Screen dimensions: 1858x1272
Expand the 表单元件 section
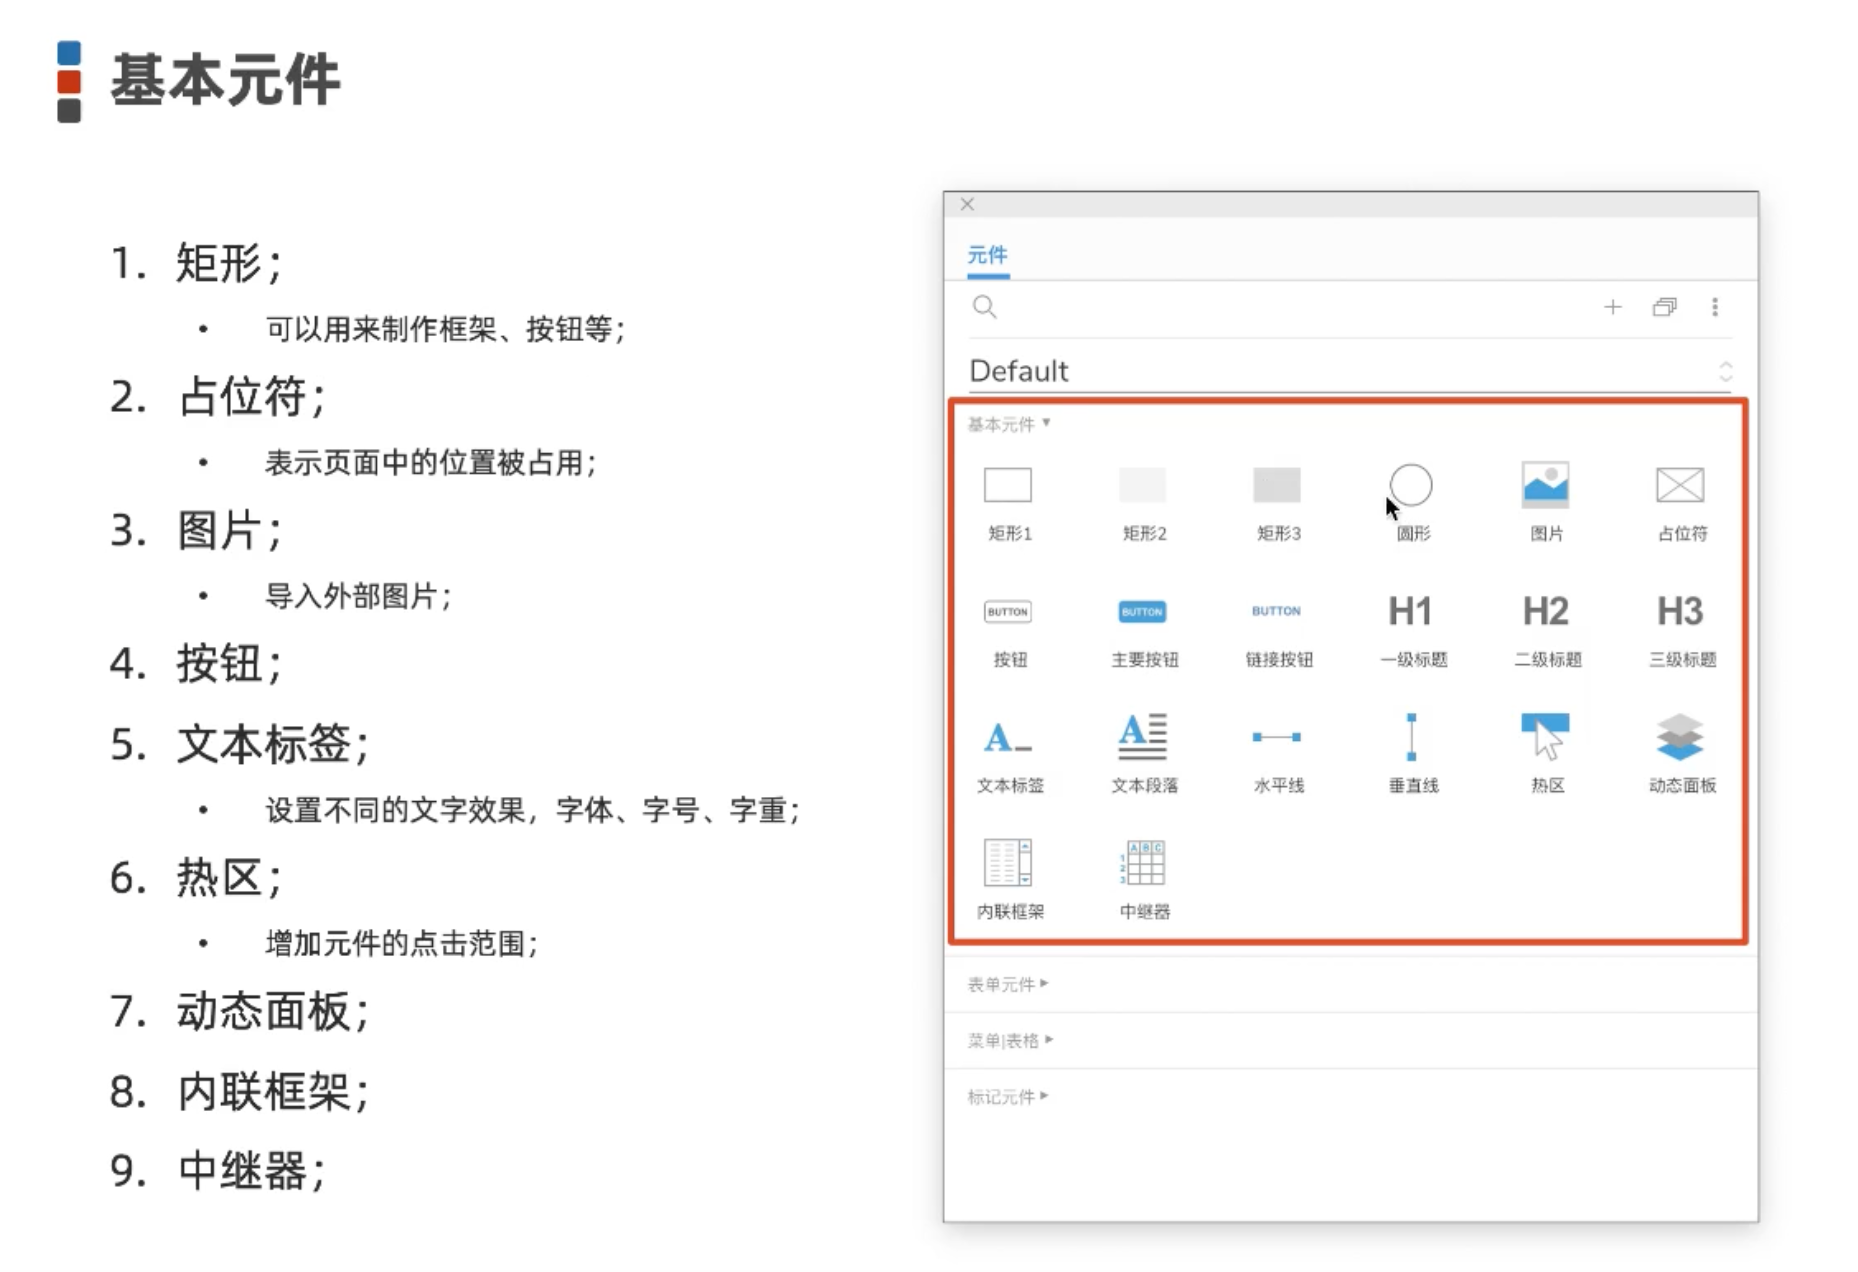(1007, 984)
